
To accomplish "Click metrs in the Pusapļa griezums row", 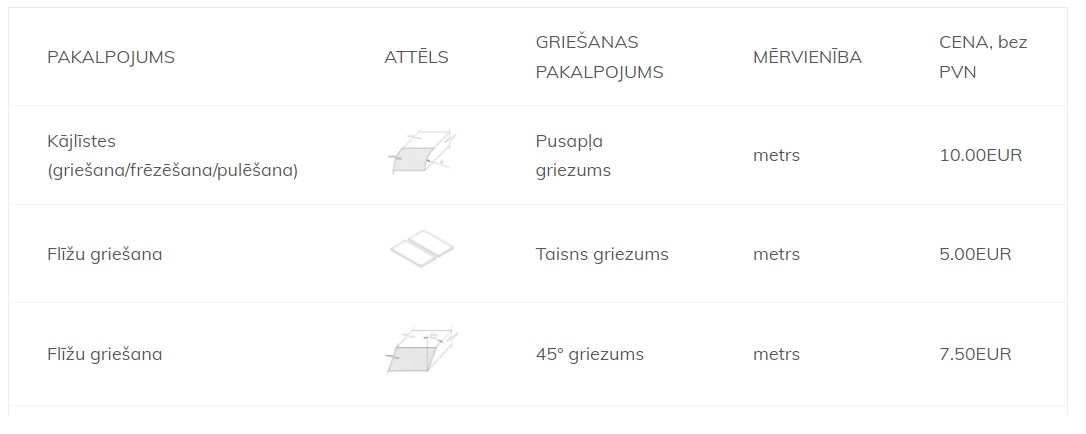I will click(776, 155).
